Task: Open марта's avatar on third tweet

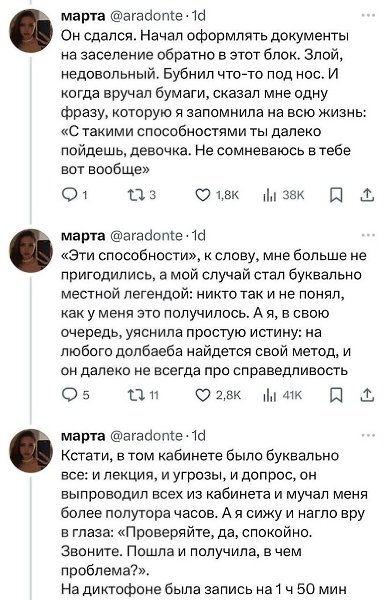Action: pyautogui.click(x=31, y=450)
